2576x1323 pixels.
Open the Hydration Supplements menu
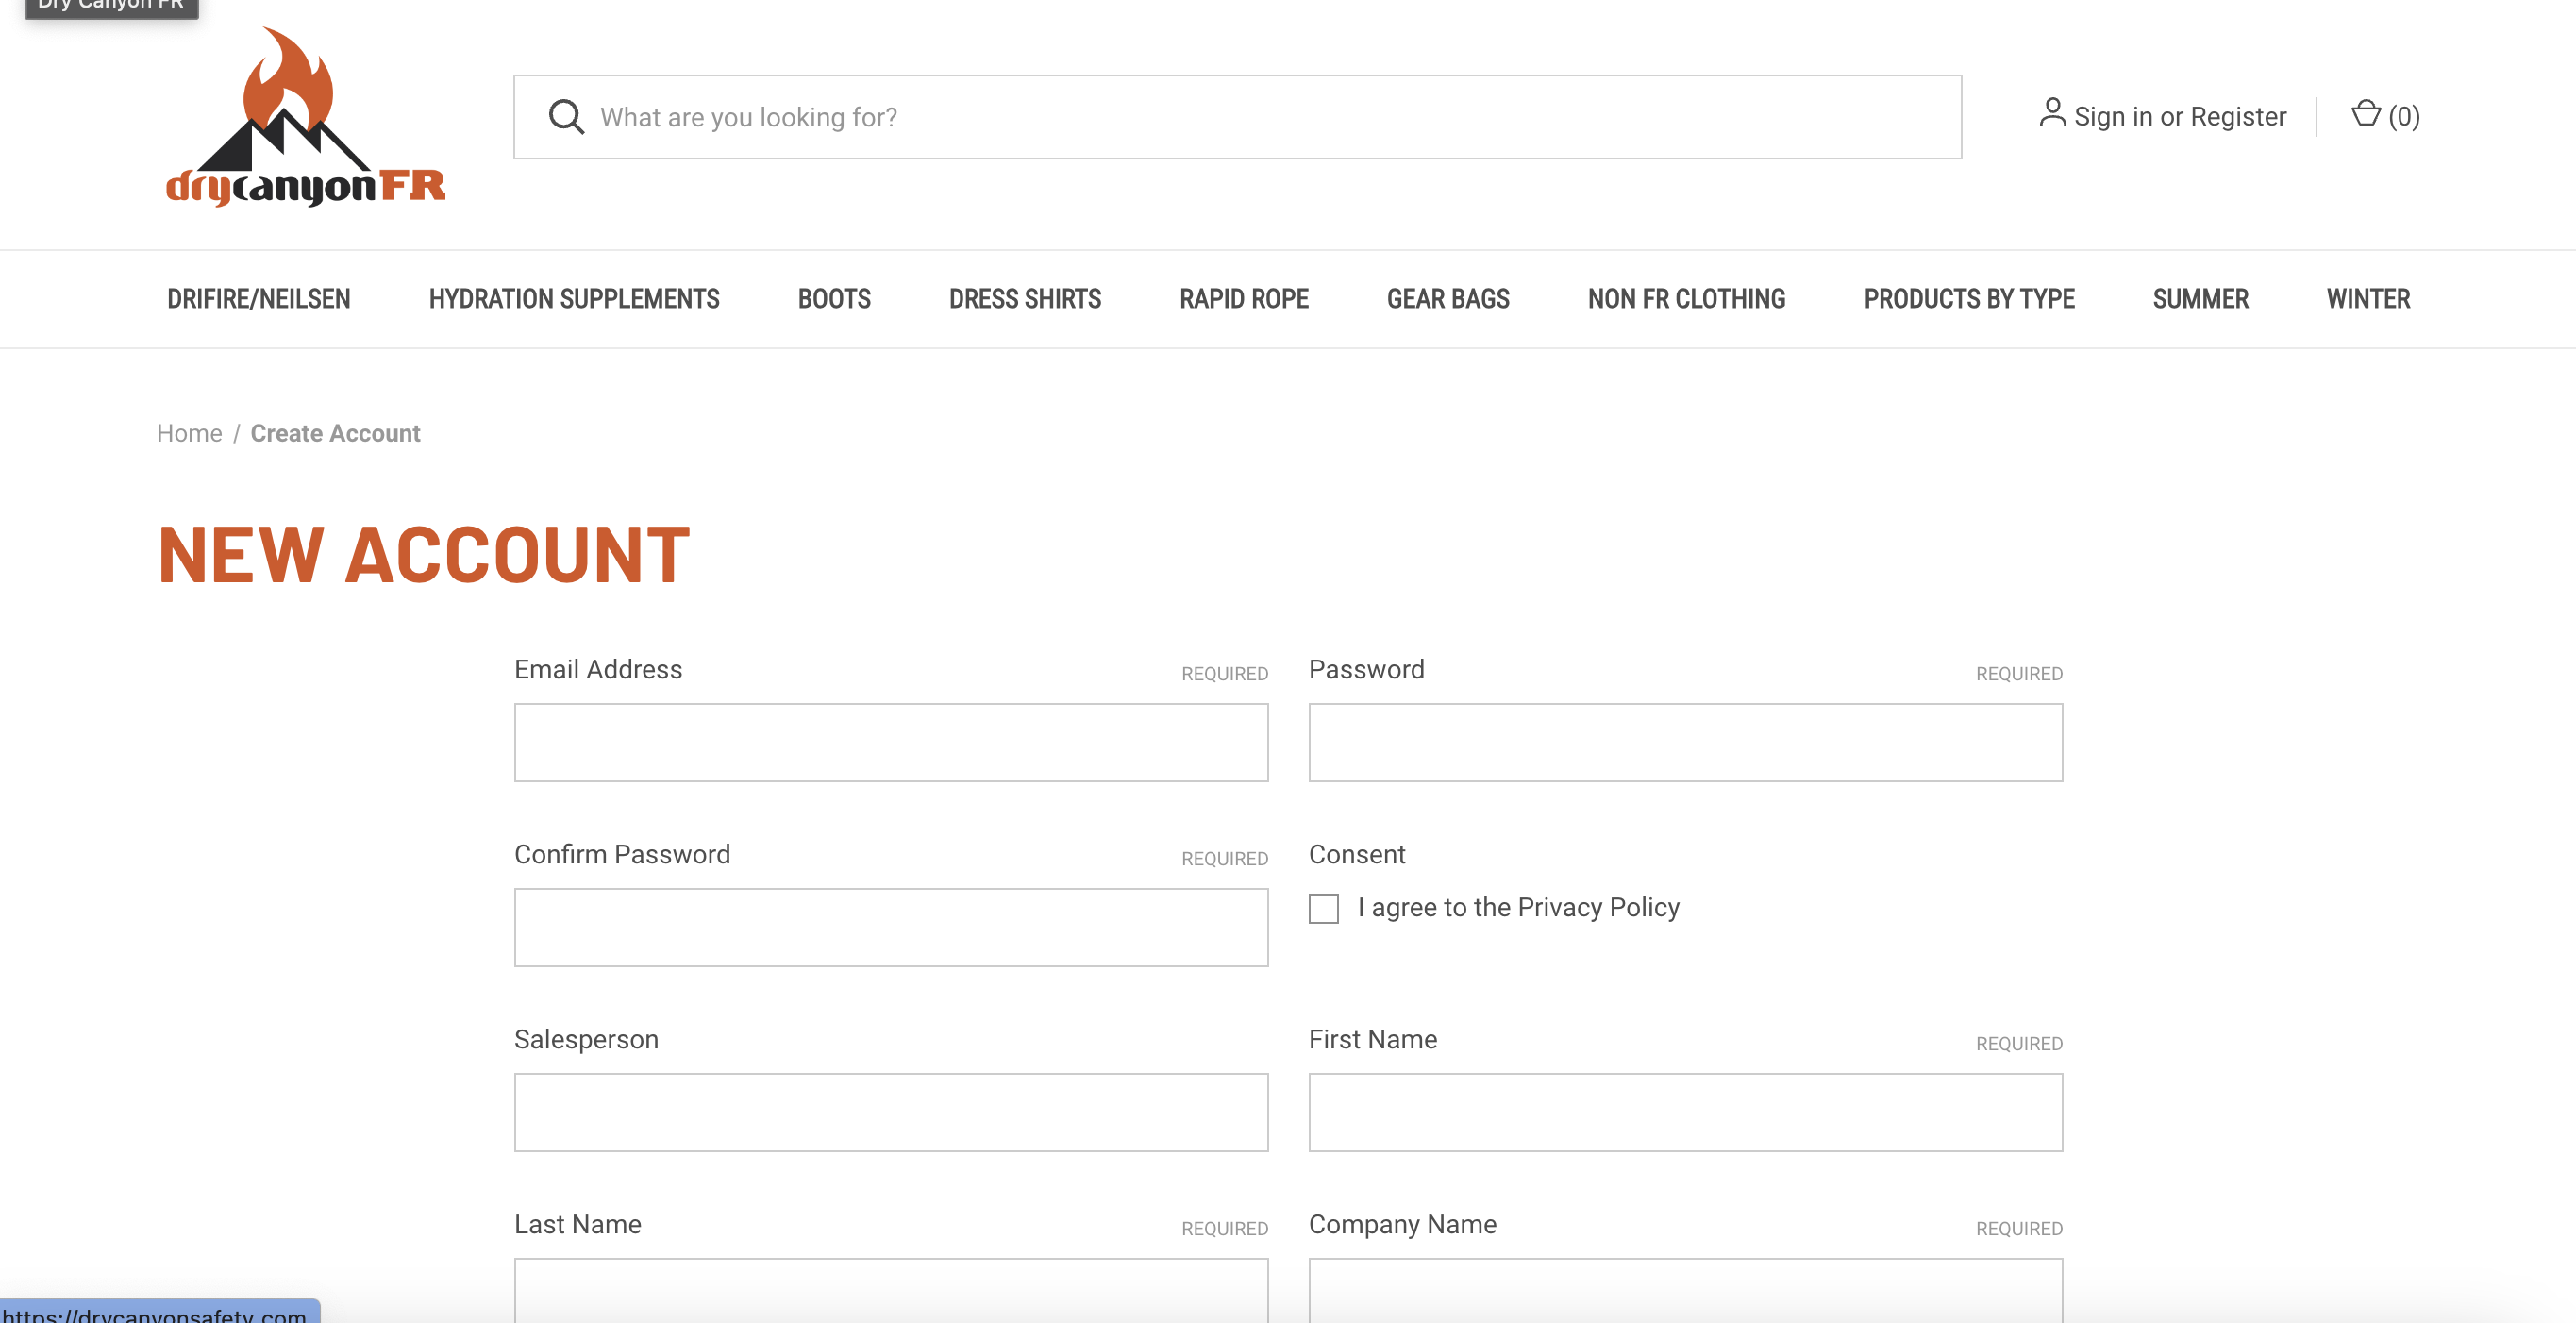(x=574, y=299)
